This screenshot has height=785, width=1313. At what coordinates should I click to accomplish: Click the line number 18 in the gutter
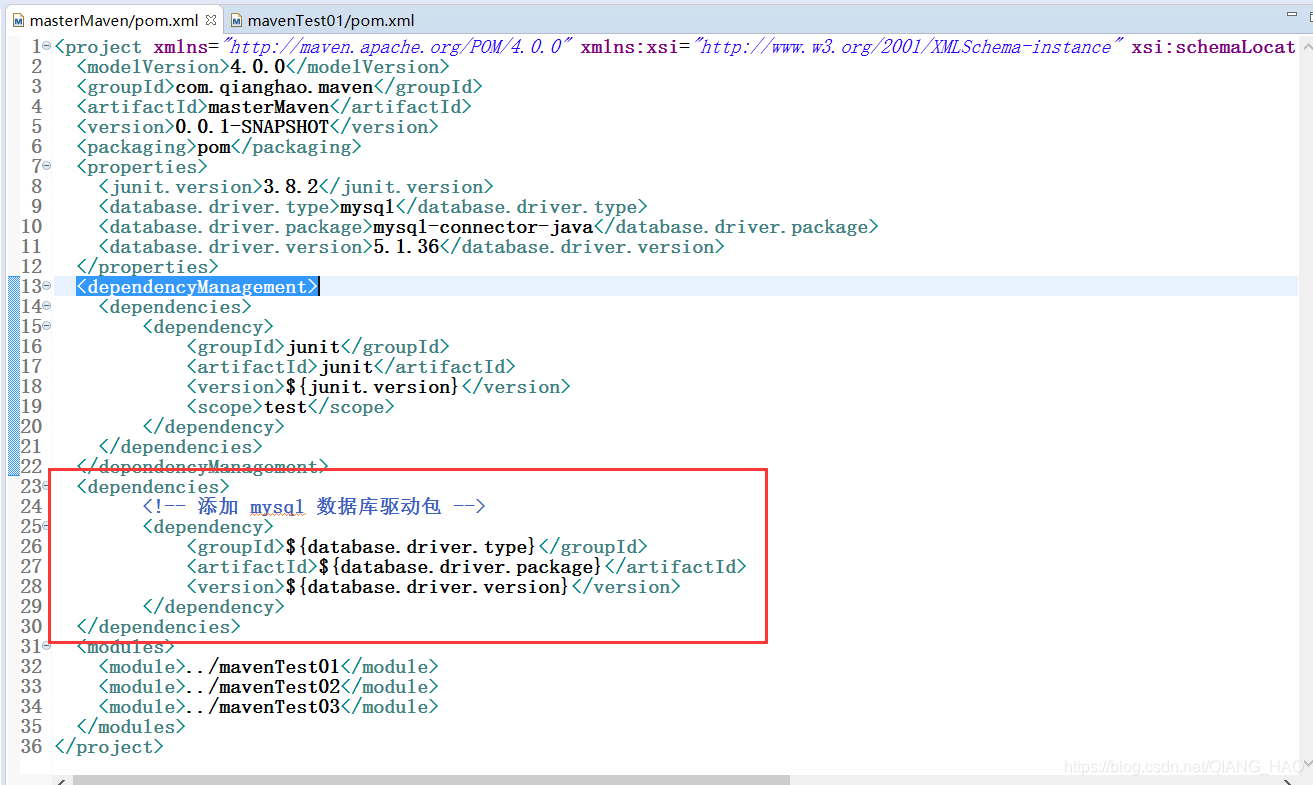click(31, 387)
